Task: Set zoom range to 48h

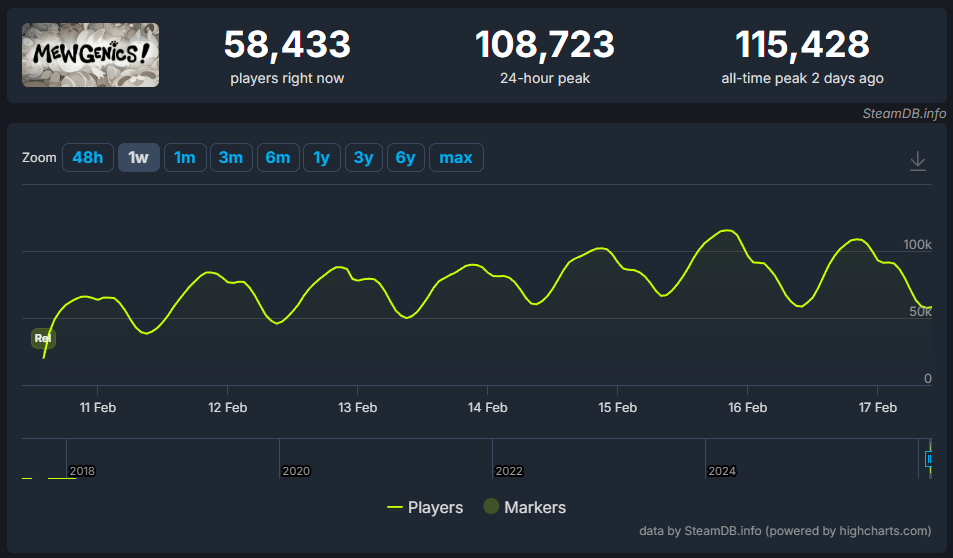Action: 88,157
